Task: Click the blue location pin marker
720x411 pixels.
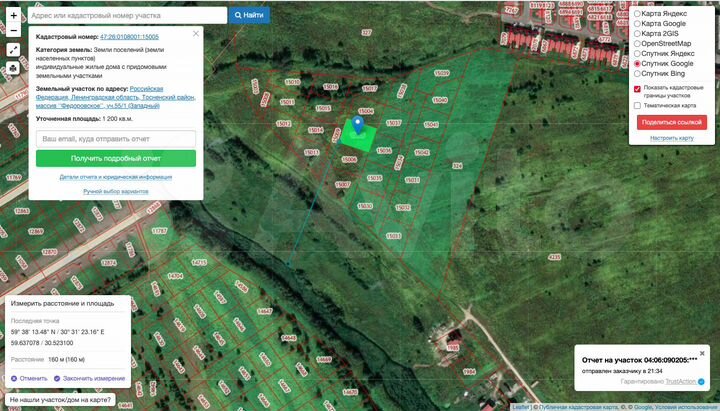Action: [x=358, y=124]
